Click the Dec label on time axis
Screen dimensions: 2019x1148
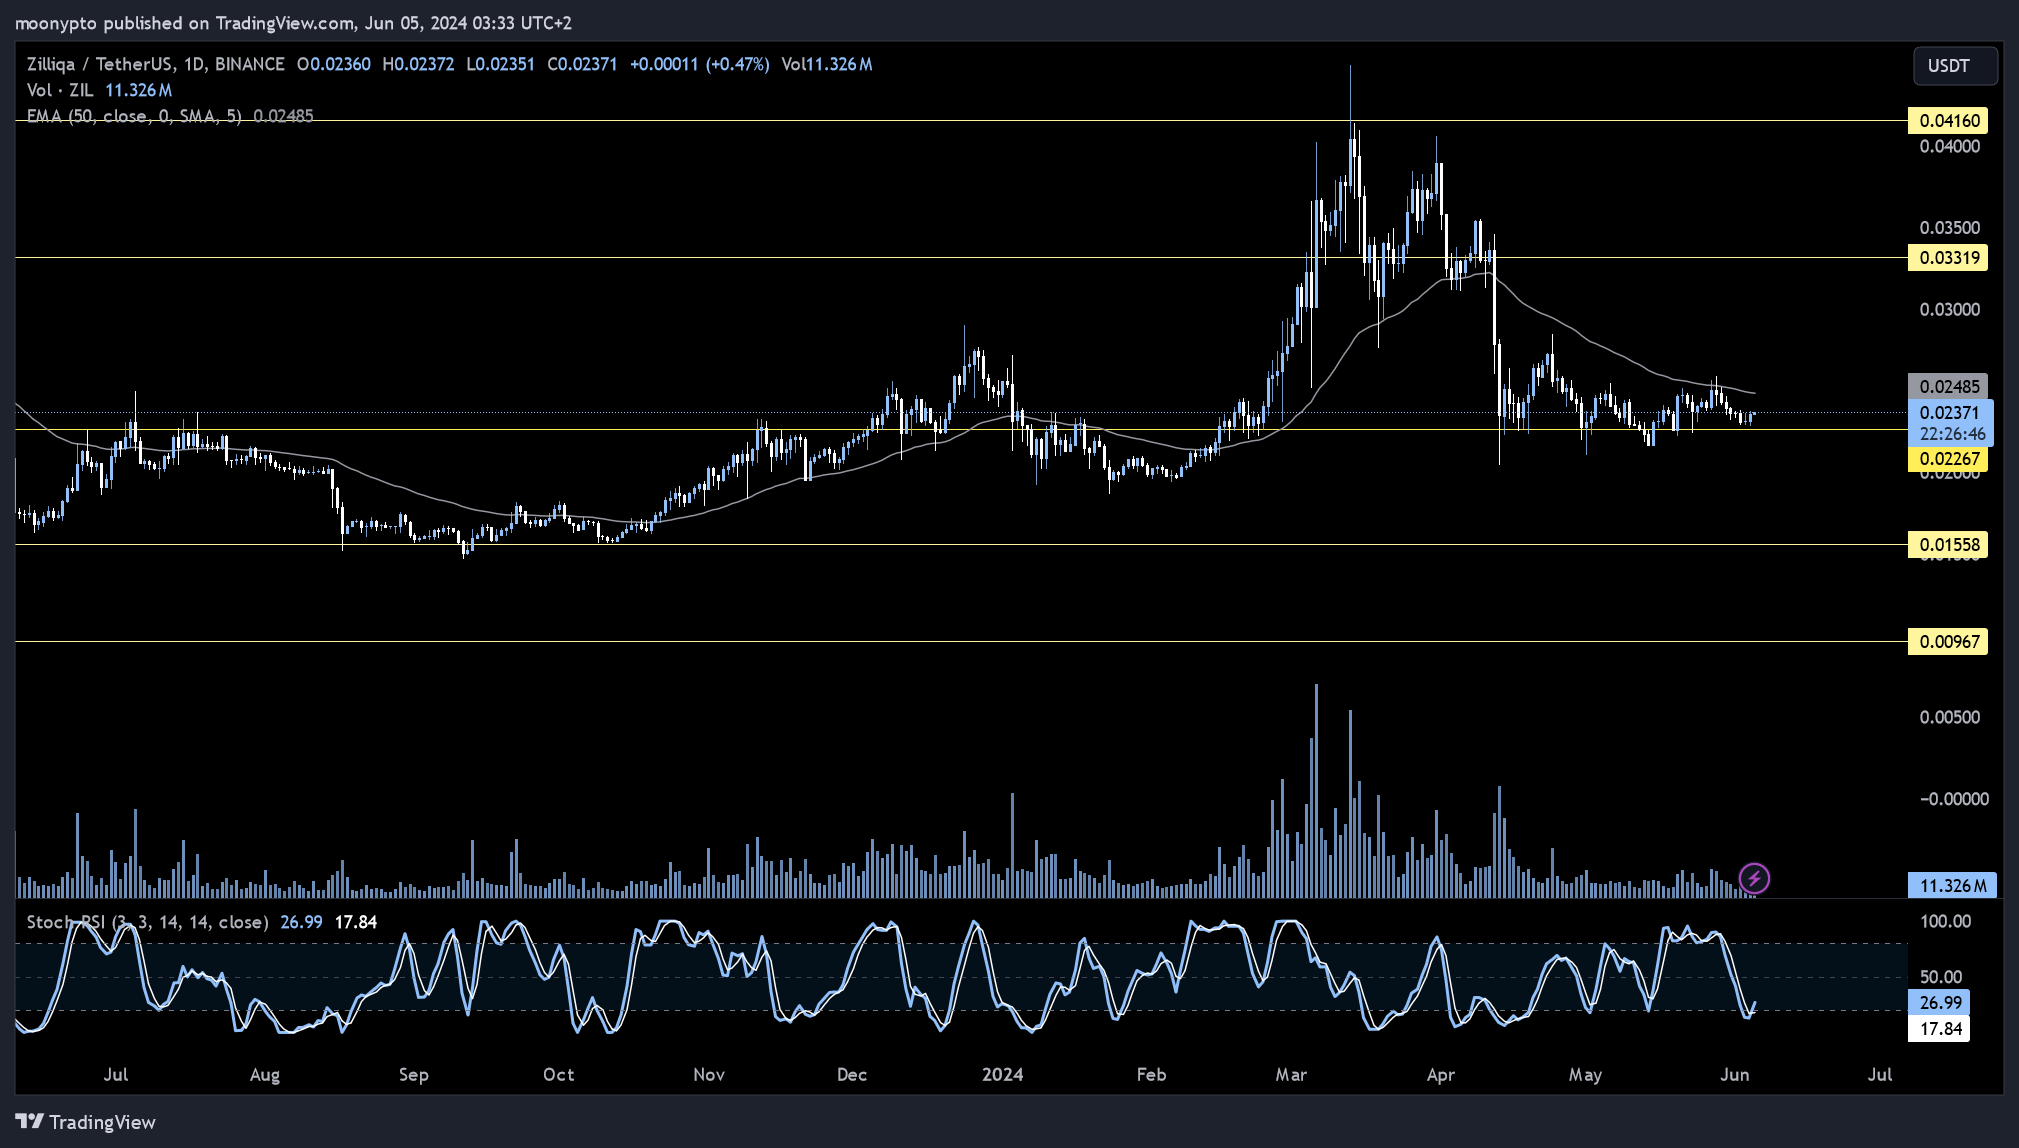click(x=852, y=1075)
